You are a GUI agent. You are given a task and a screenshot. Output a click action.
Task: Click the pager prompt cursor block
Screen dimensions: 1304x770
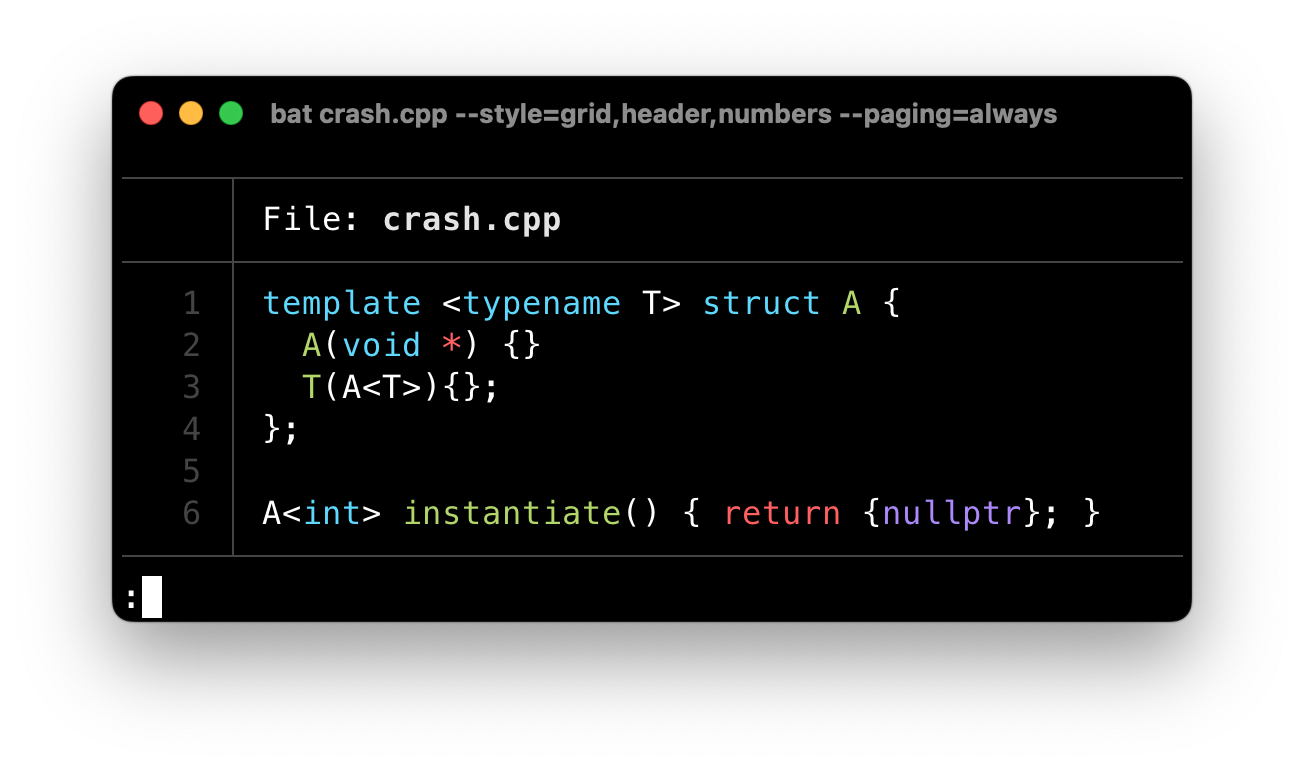(x=152, y=597)
